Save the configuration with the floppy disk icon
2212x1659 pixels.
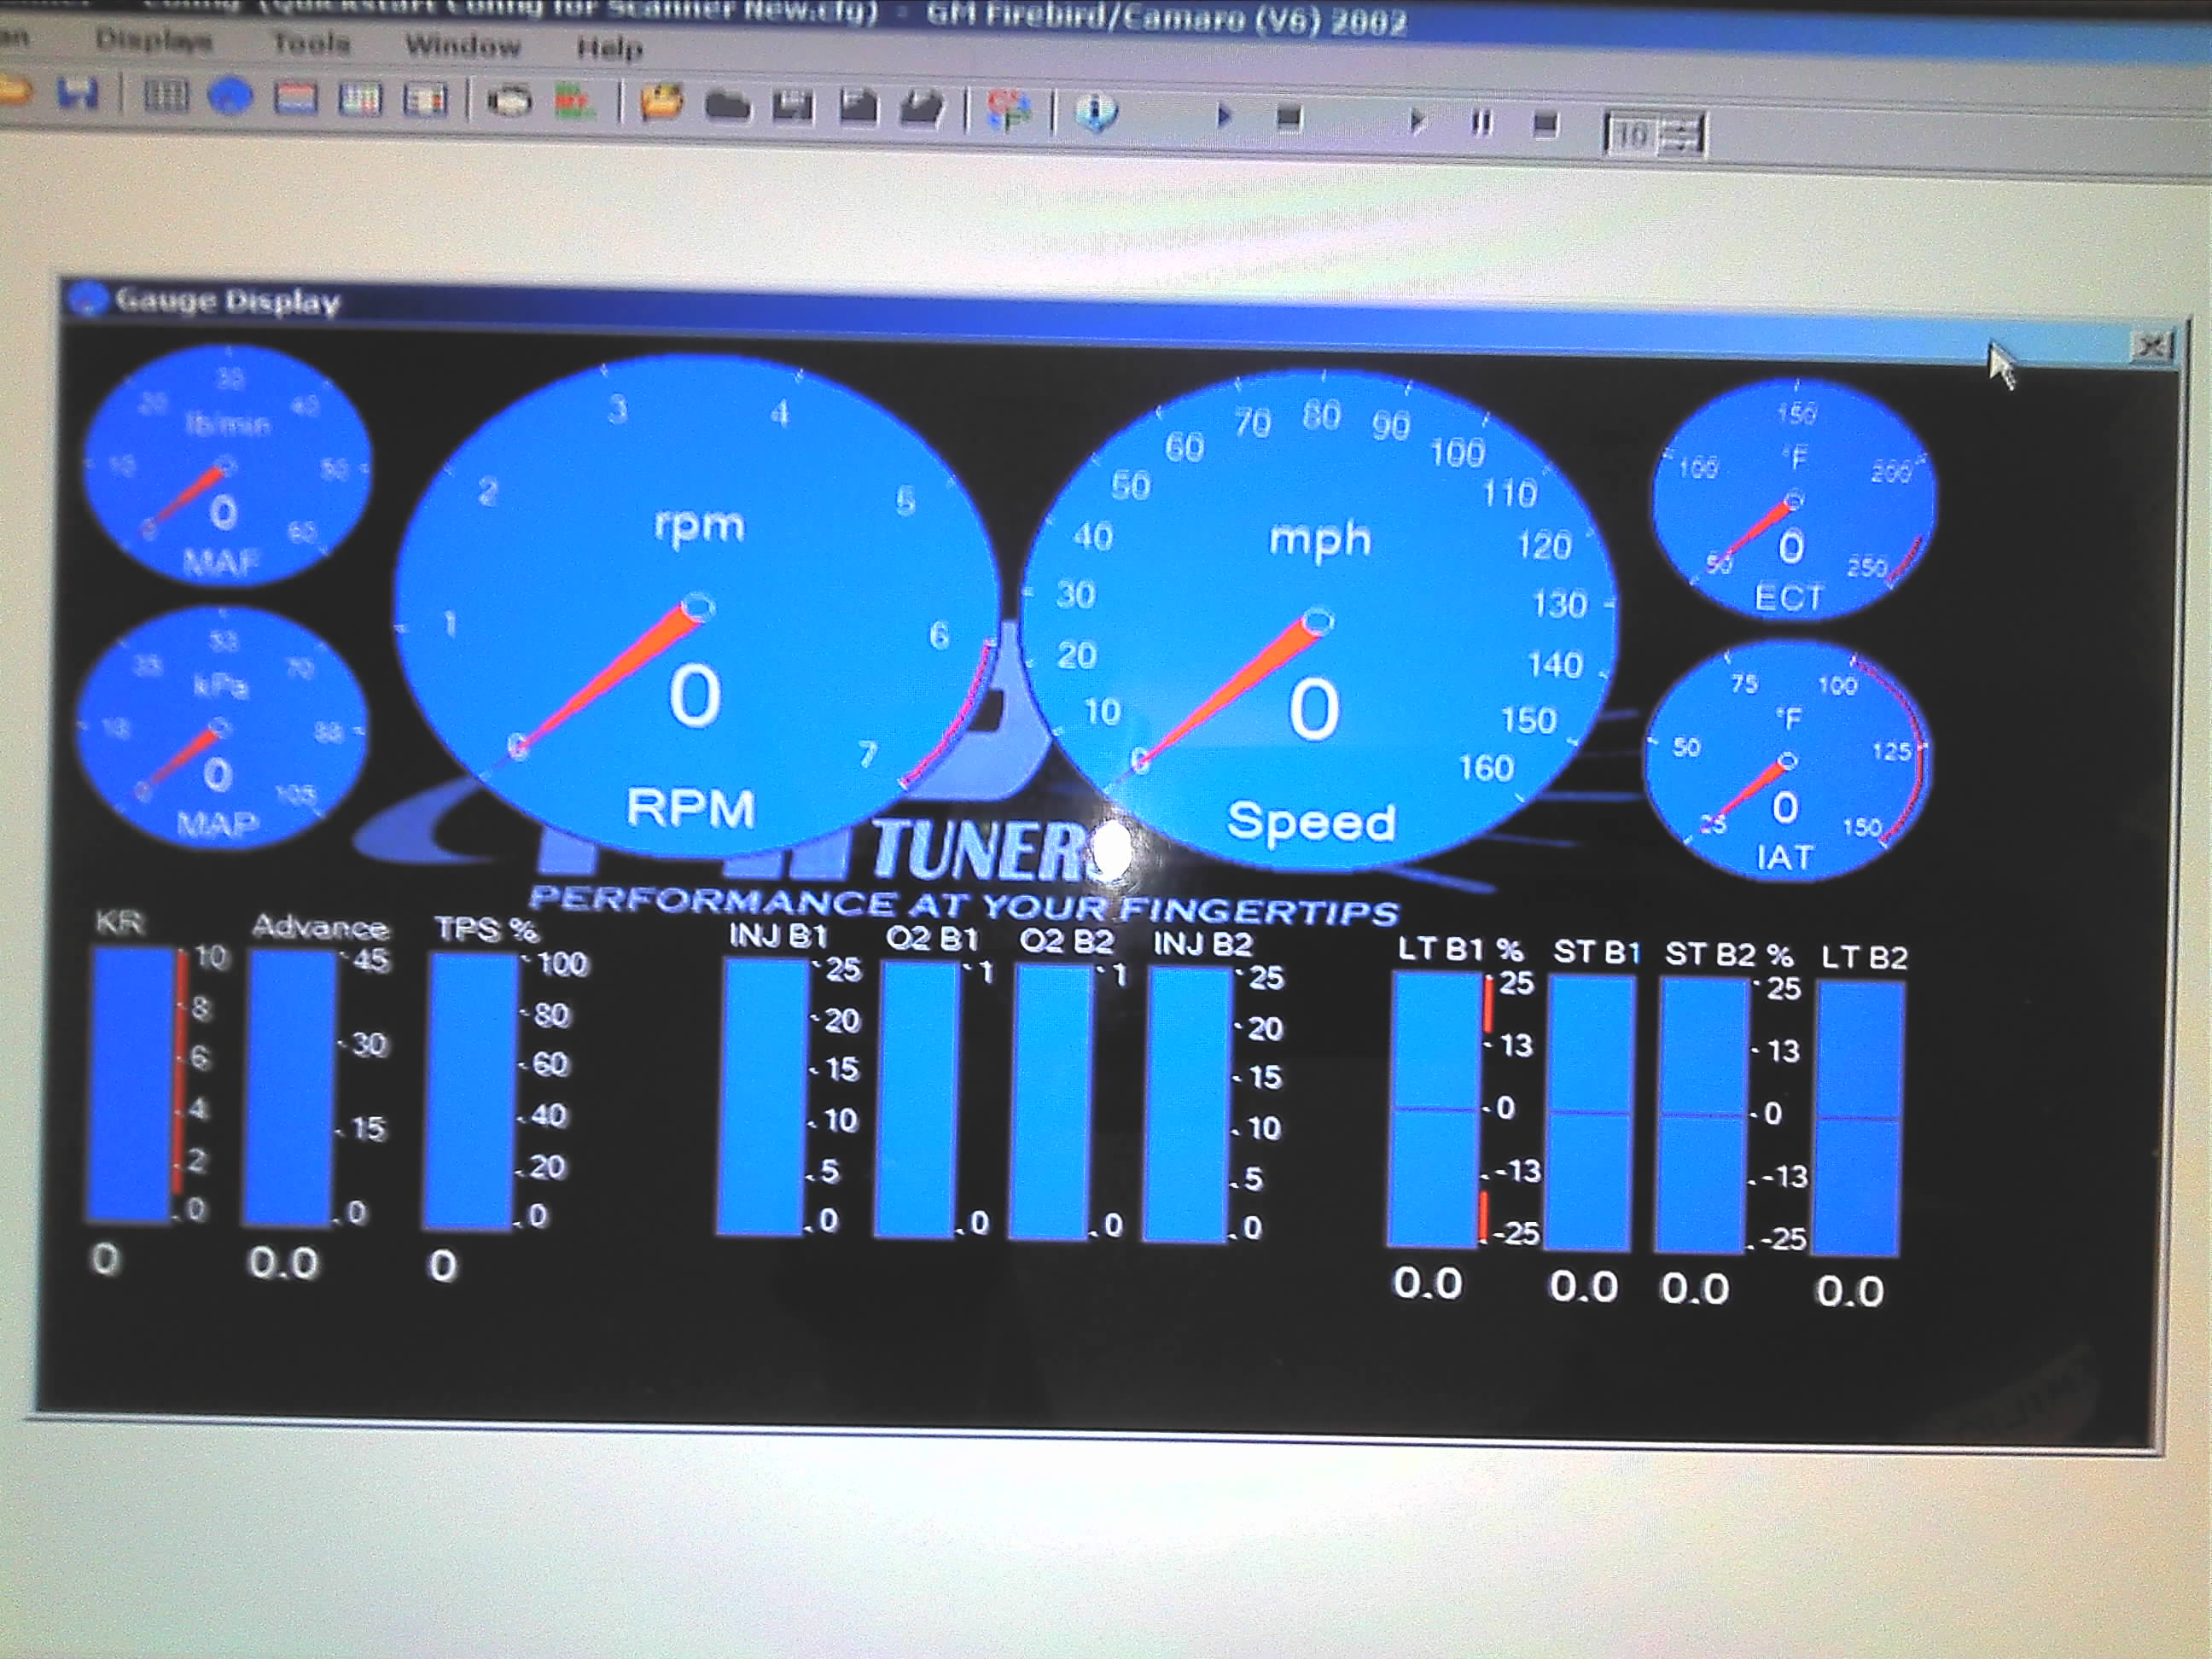(x=78, y=94)
